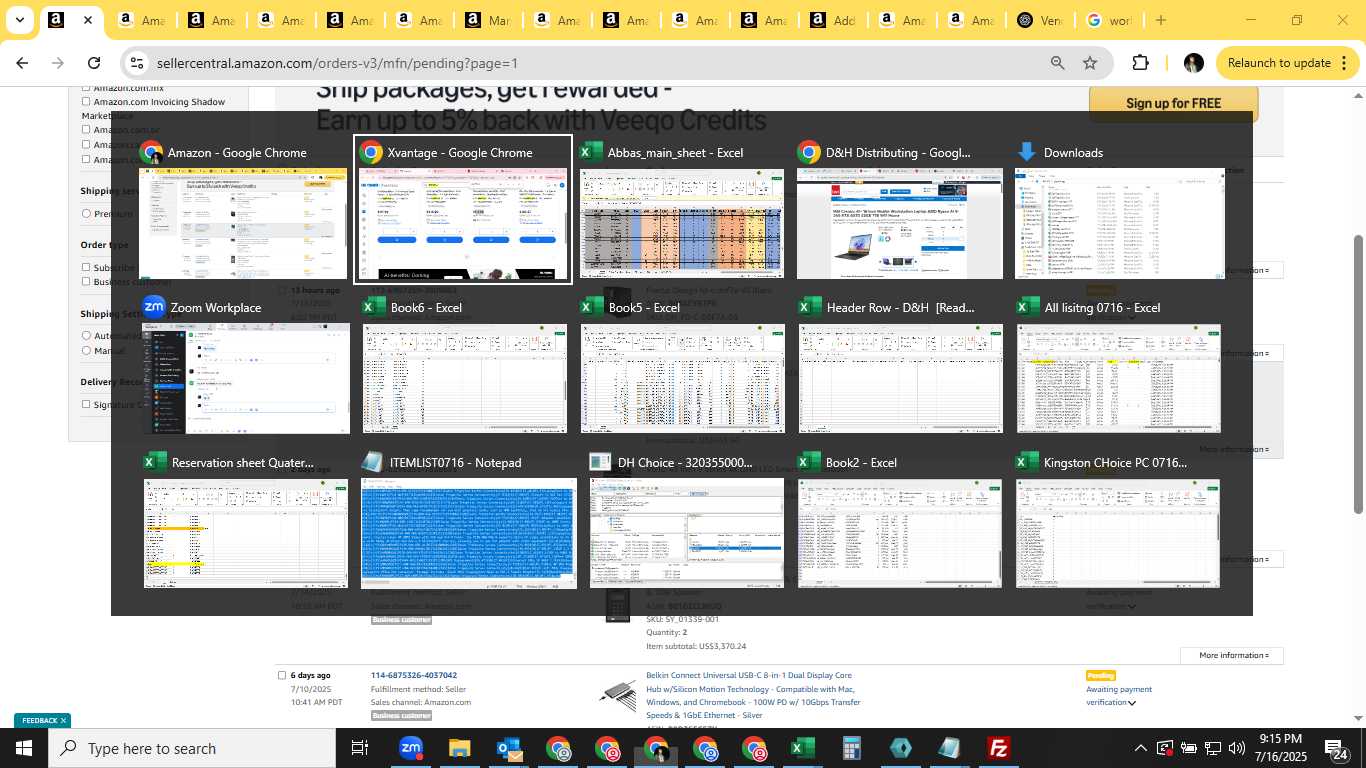1366x768 pixels.
Task: Tick the Business customer checkbox
Action: tap(86, 281)
